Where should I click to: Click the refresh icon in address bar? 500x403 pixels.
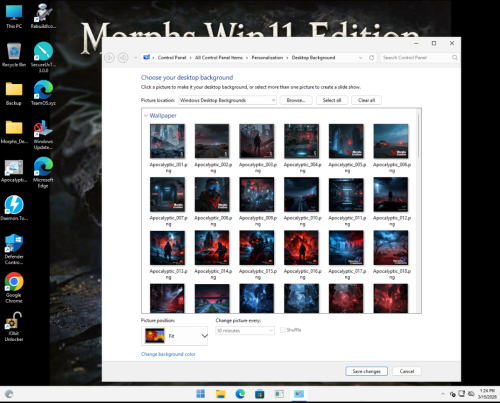coord(371,58)
